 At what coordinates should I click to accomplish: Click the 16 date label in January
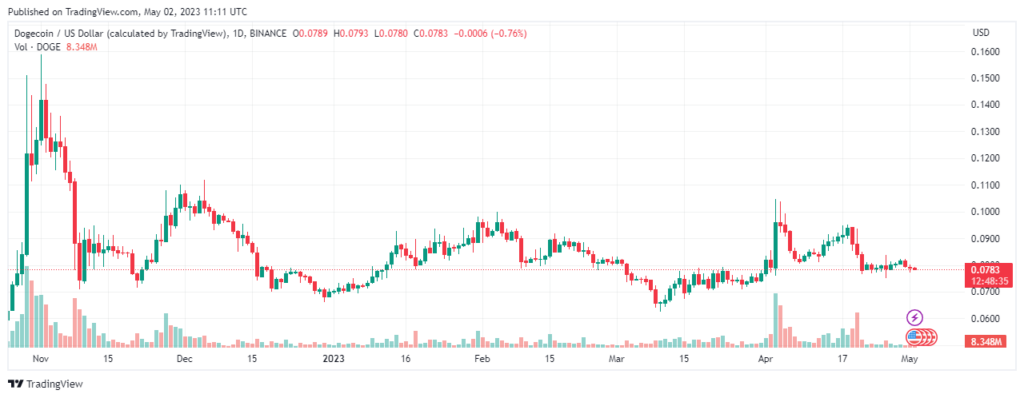pyautogui.click(x=406, y=359)
